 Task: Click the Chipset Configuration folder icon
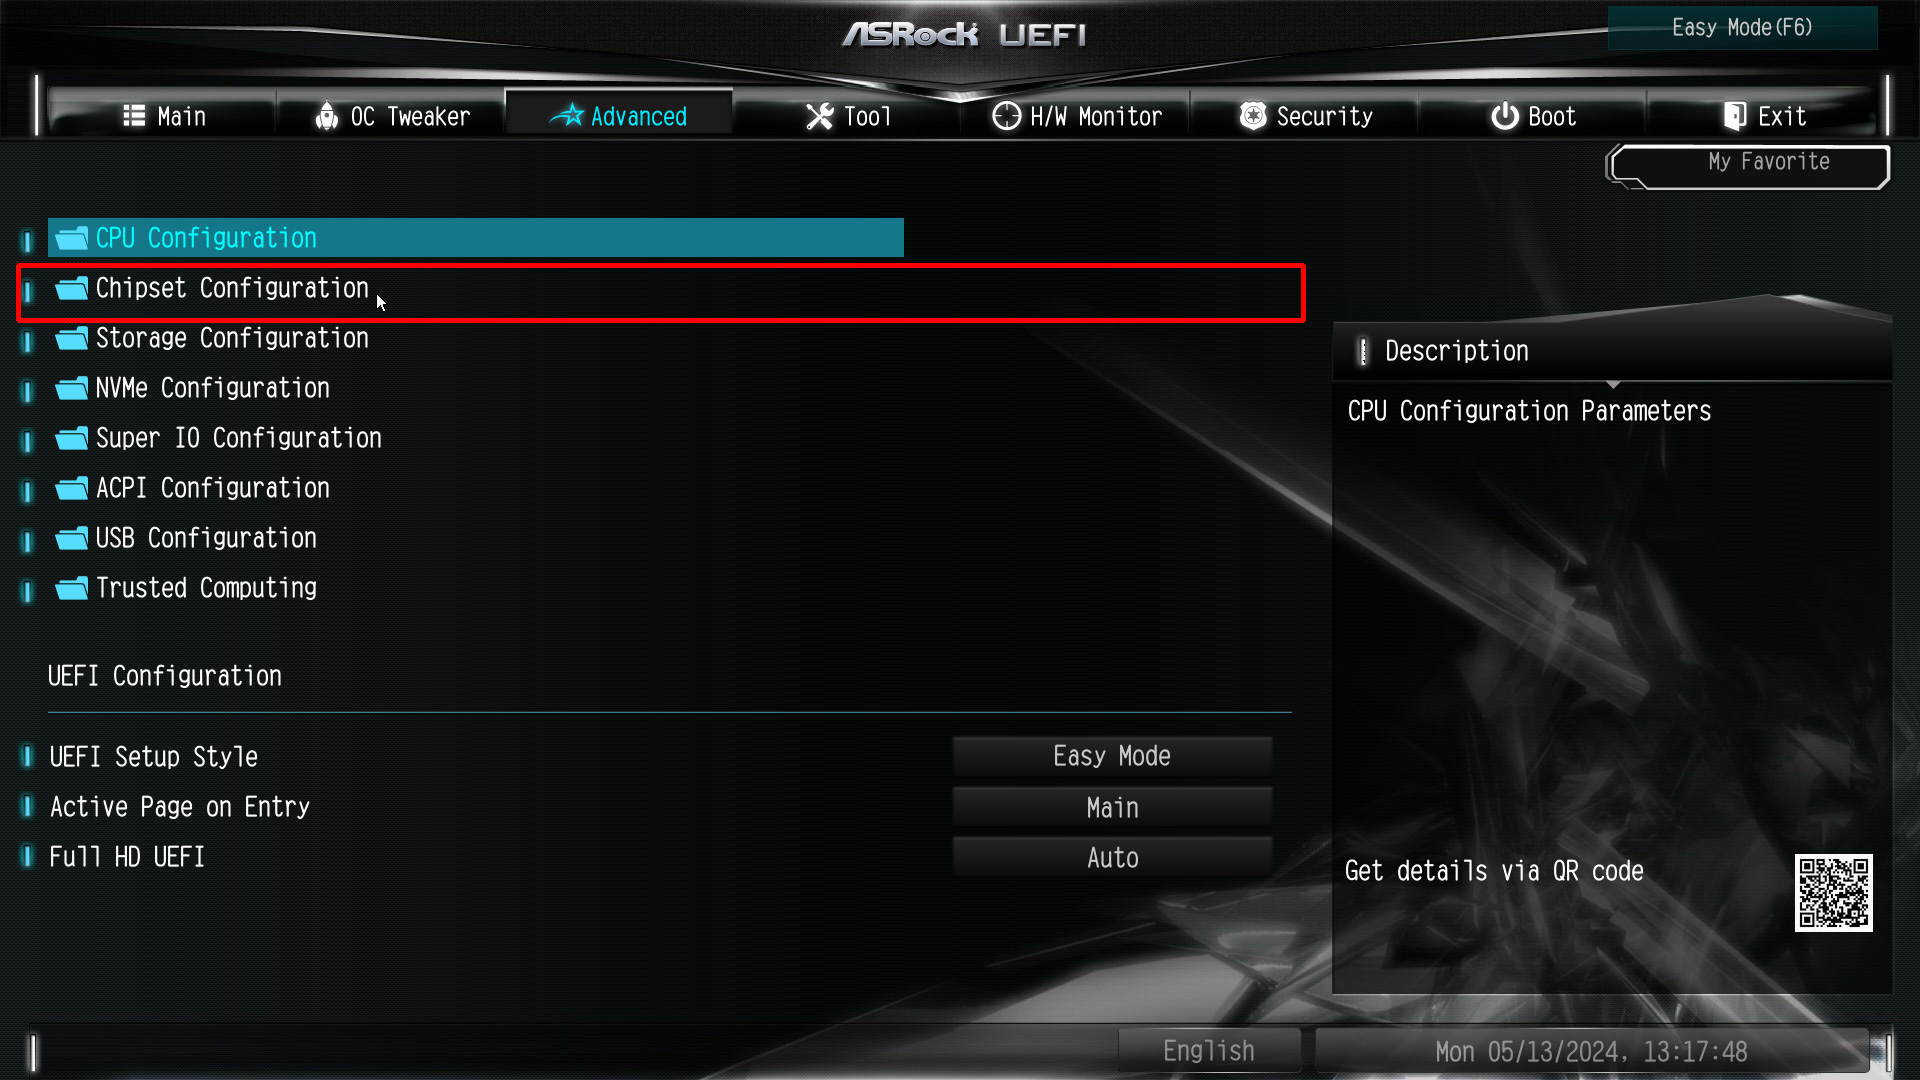72,288
